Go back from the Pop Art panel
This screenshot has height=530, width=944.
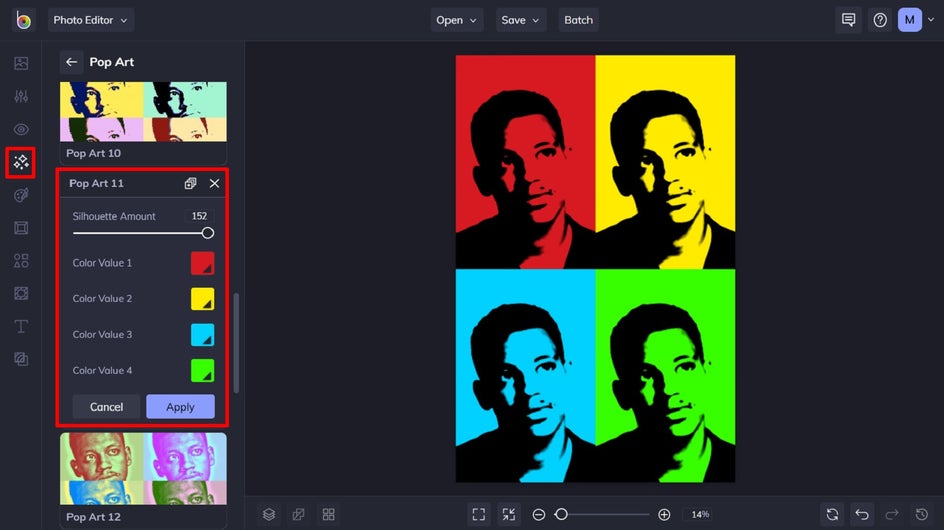click(x=72, y=62)
